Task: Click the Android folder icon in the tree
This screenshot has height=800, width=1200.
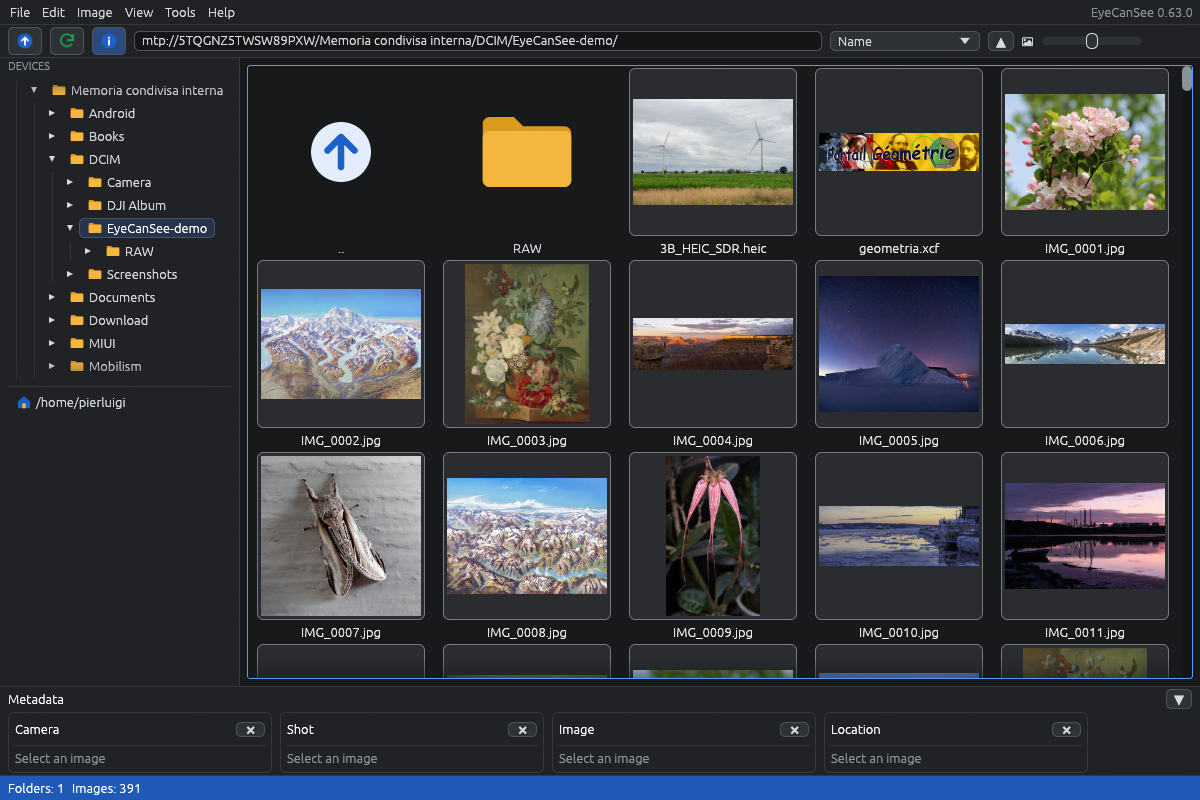Action: (x=77, y=113)
